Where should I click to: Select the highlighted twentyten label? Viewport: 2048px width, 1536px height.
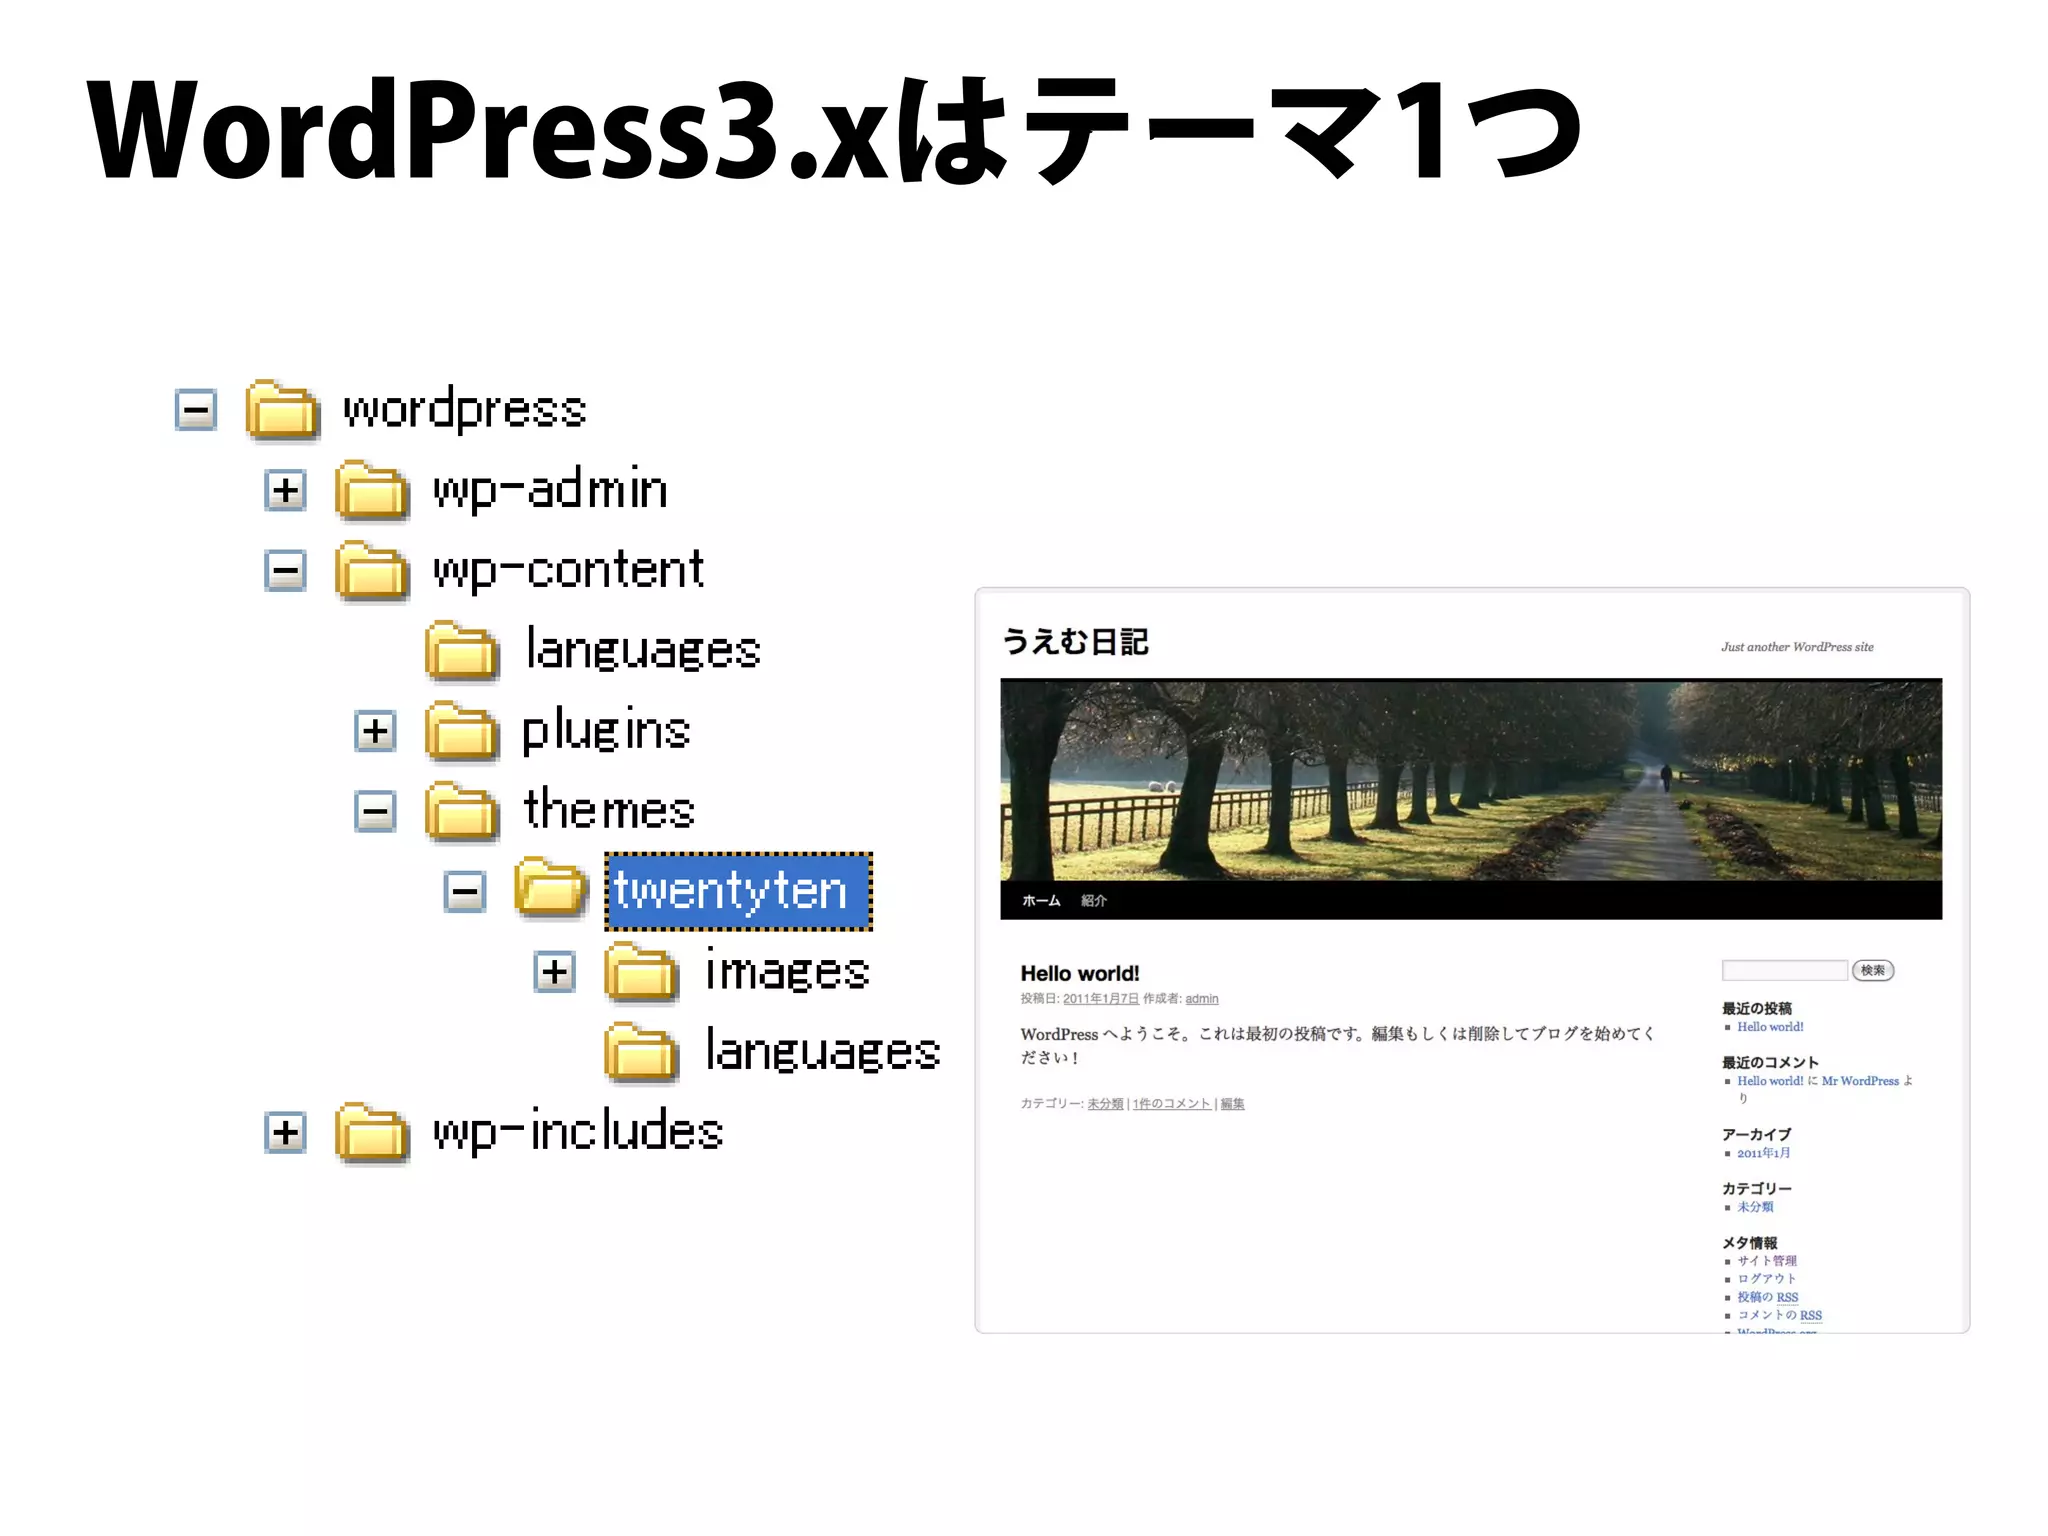pyautogui.click(x=739, y=891)
